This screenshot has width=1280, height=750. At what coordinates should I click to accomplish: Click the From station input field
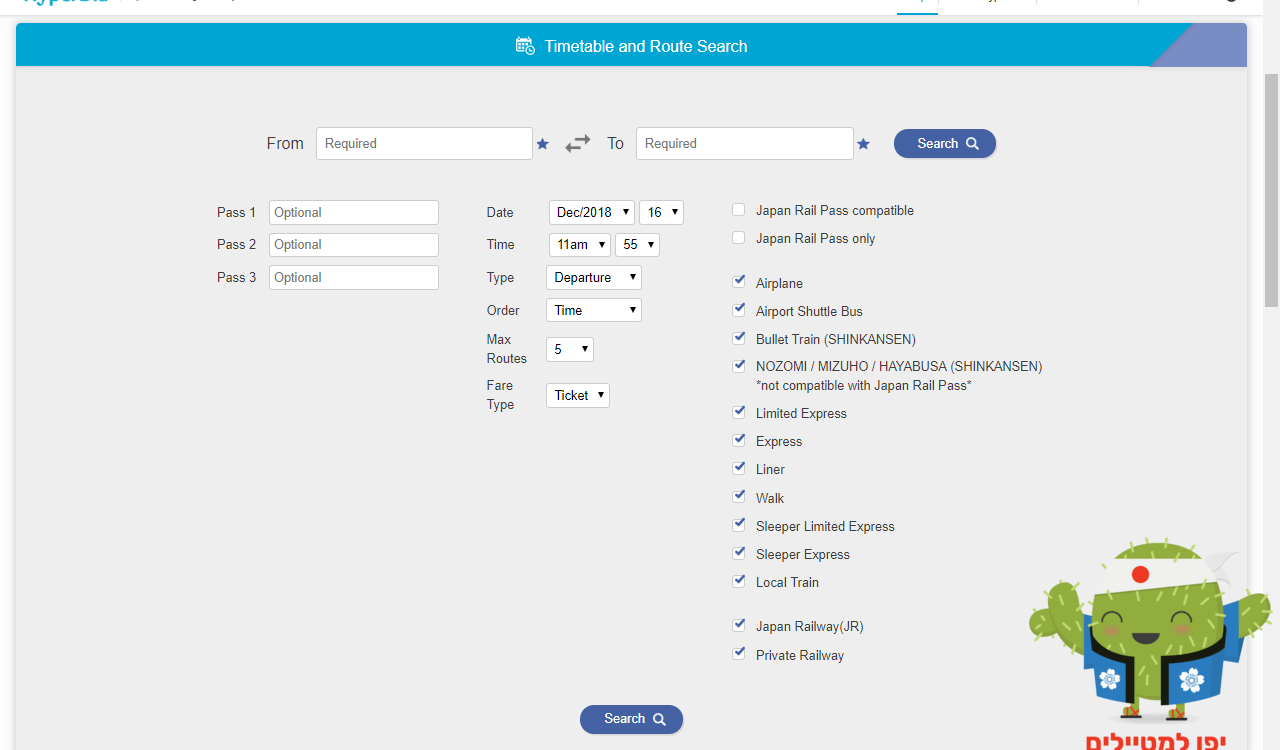tap(424, 144)
